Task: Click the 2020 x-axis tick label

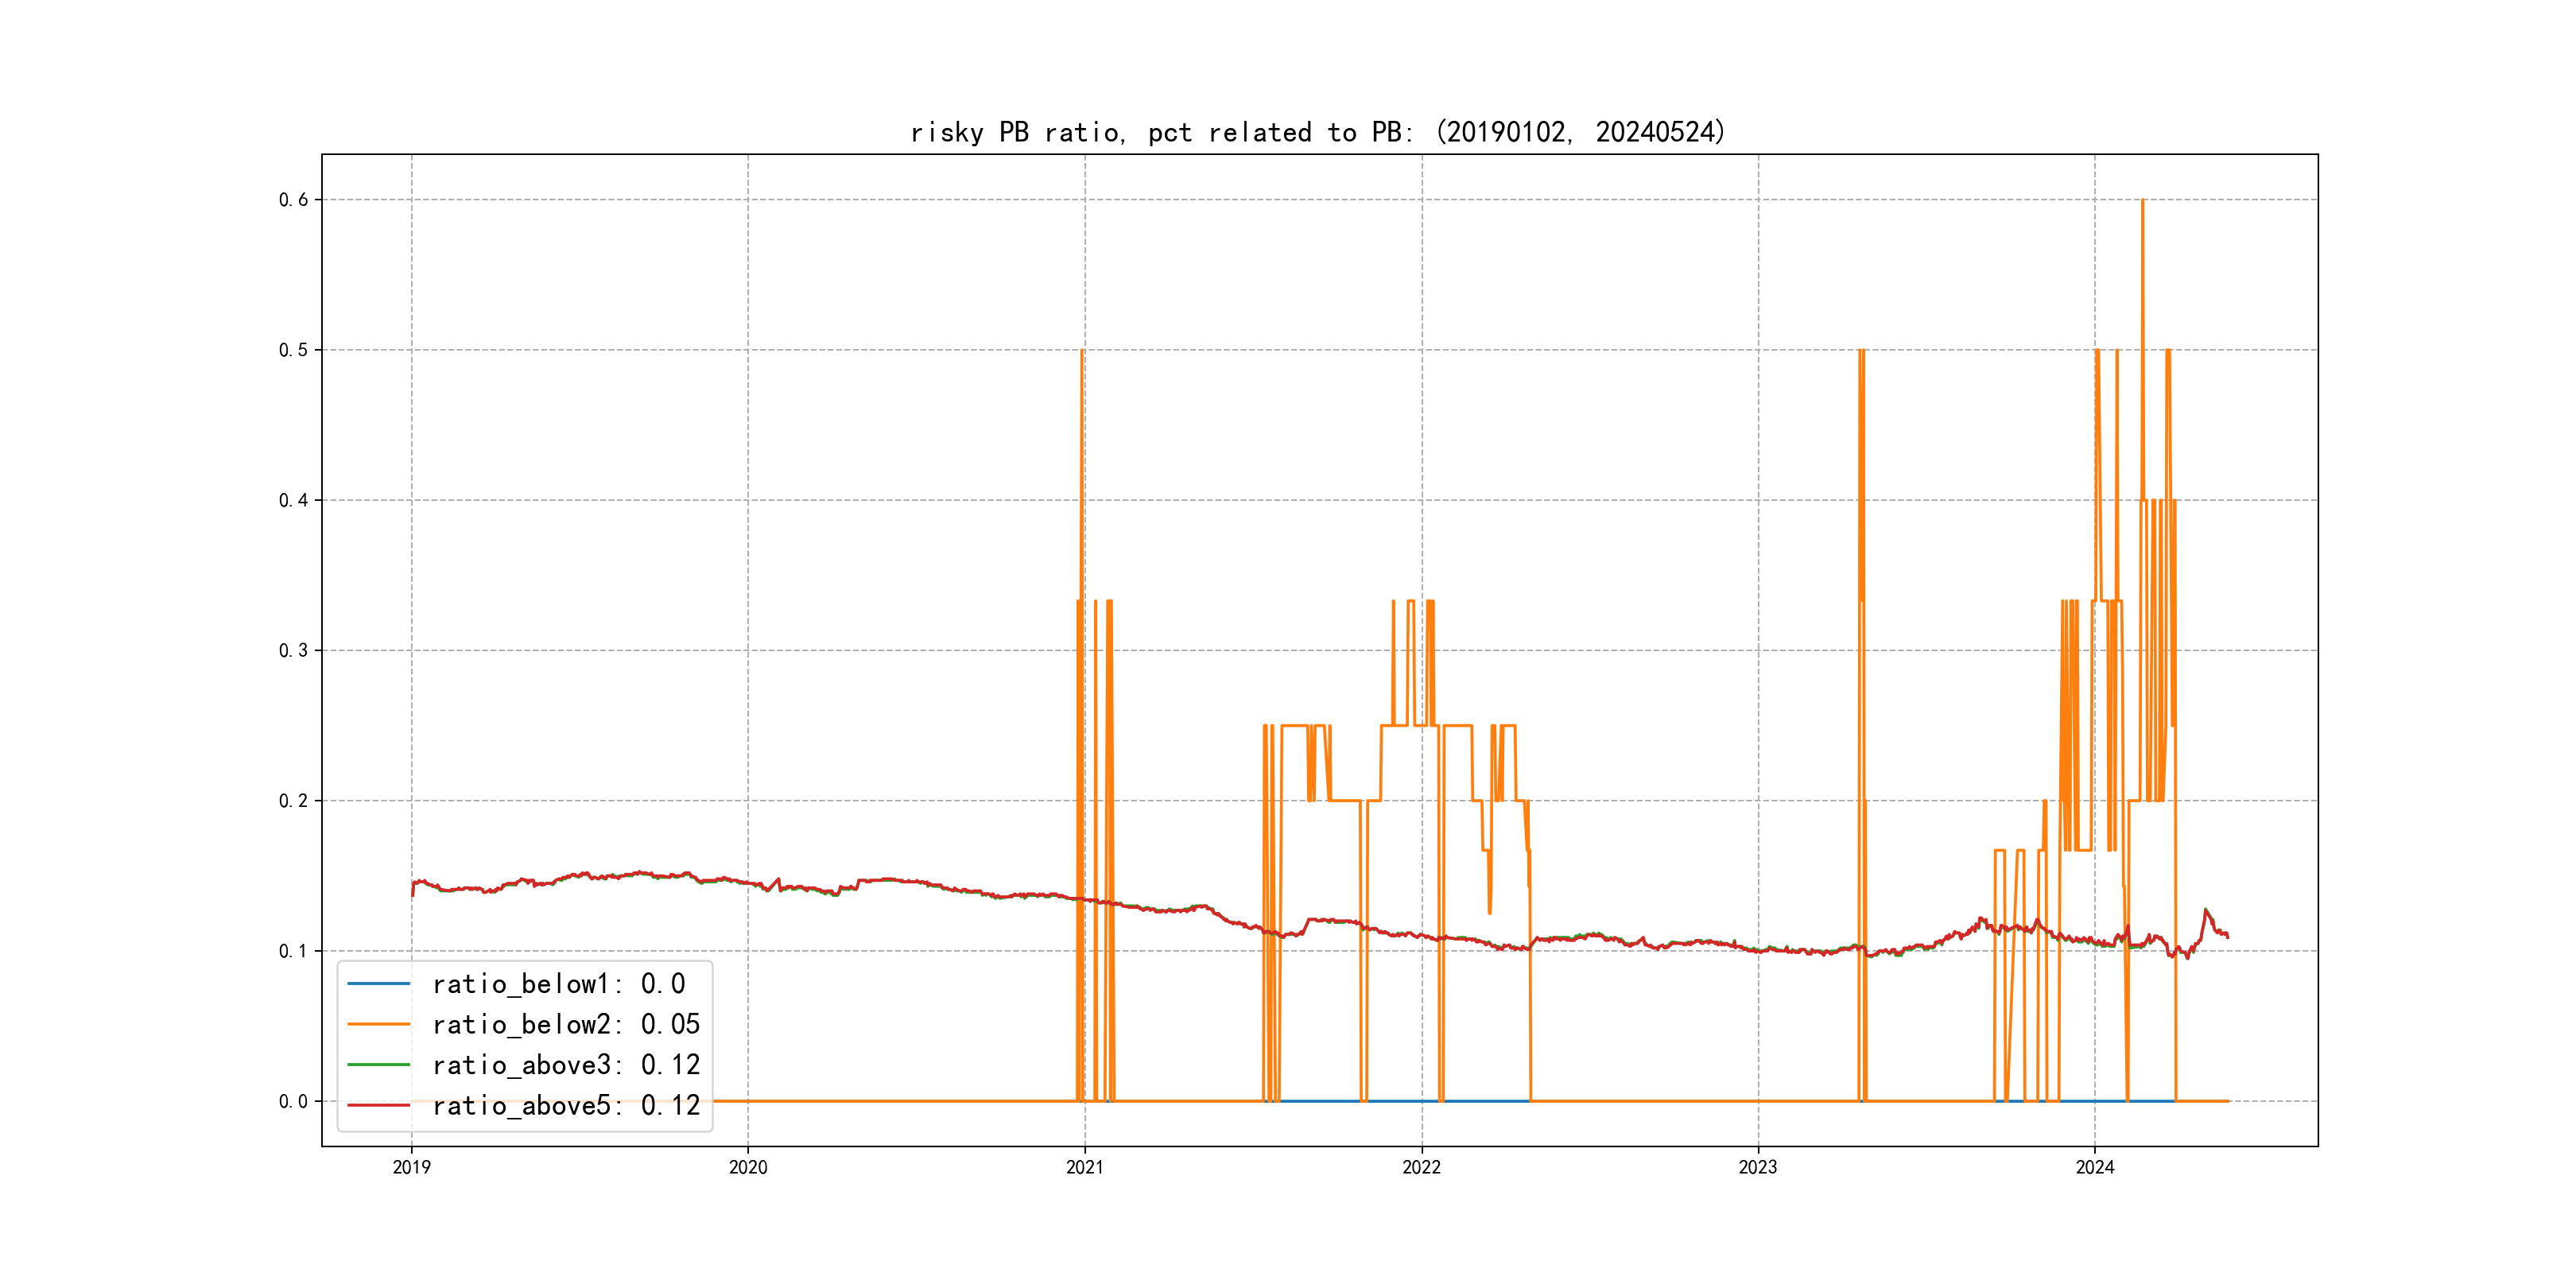Action: tap(748, 1167)
